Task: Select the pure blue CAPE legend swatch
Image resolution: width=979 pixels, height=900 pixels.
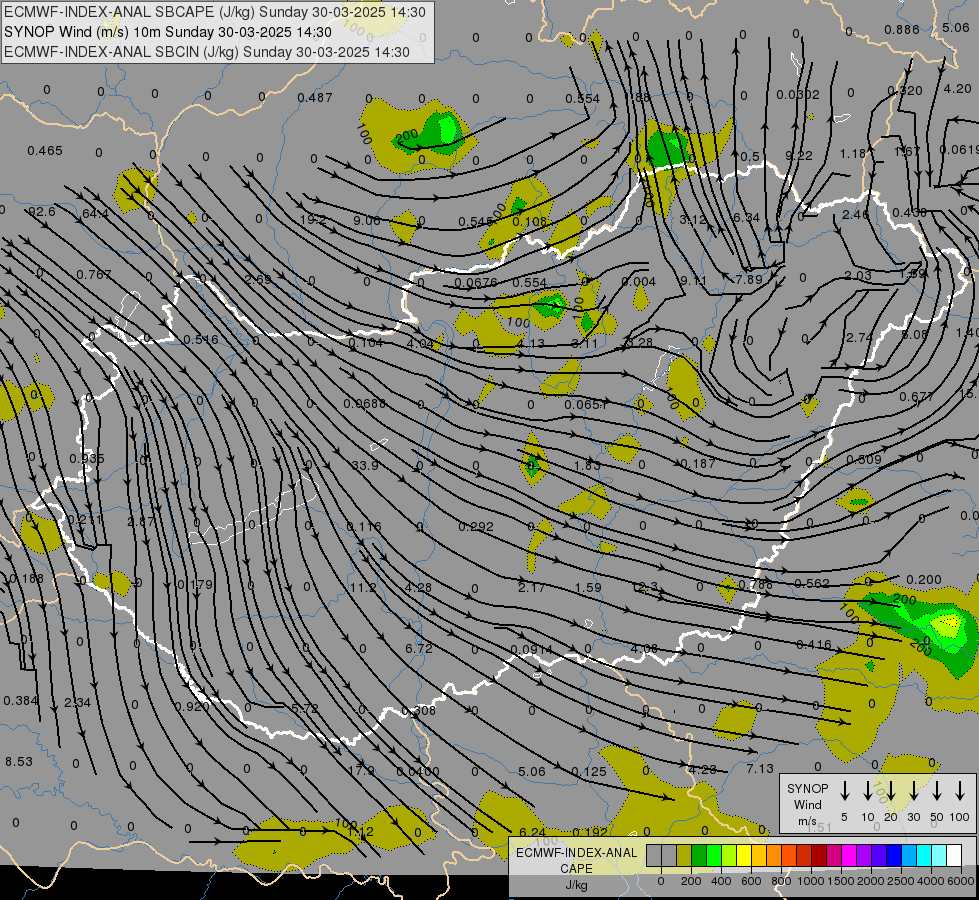Action: tap(894, 856)
